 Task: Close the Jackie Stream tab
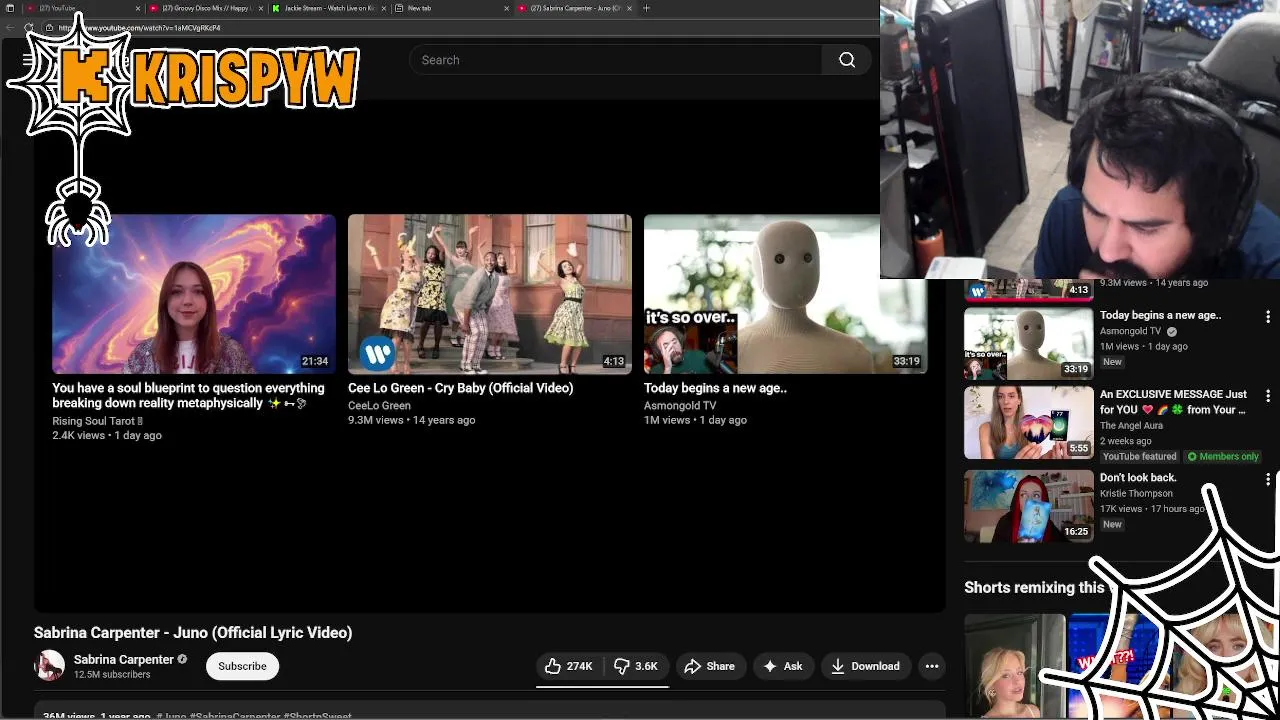pyautogui.click(x=384, y=8)
